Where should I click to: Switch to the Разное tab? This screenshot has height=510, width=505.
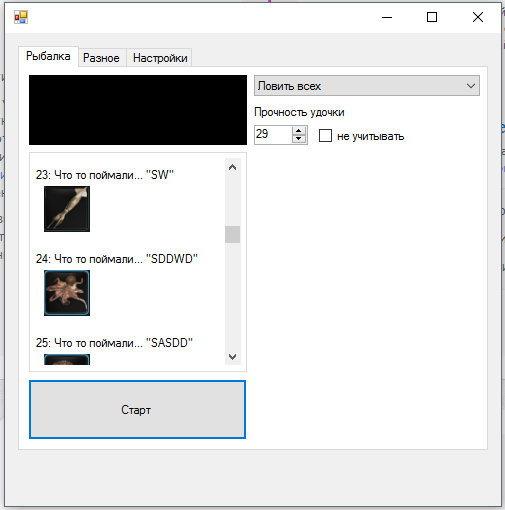(101, 58)
